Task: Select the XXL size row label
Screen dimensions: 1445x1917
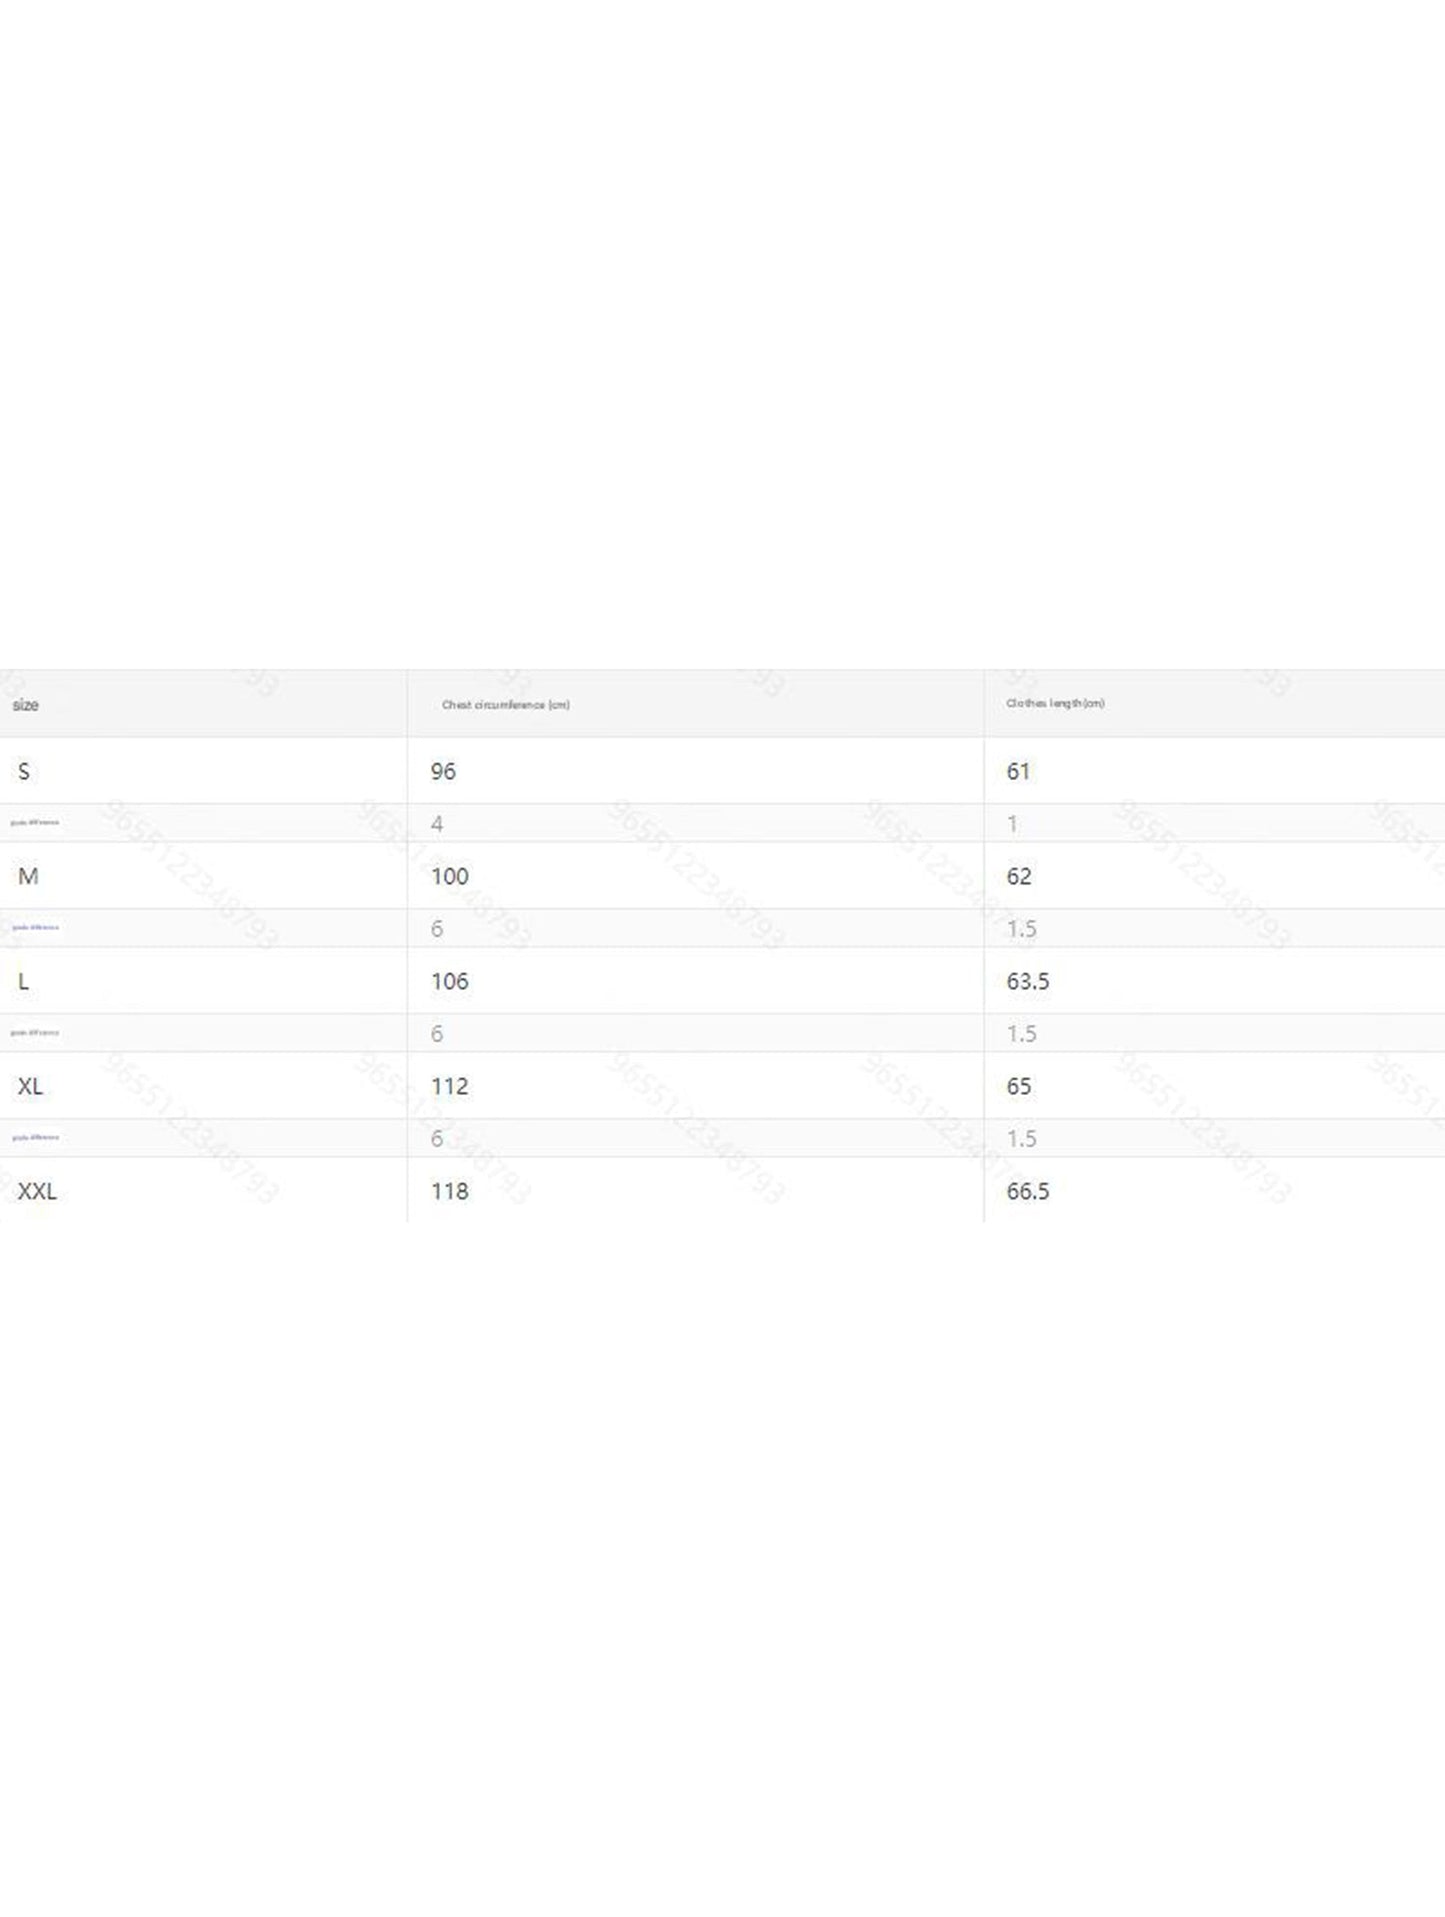Action: click(x=37, y=1191)
